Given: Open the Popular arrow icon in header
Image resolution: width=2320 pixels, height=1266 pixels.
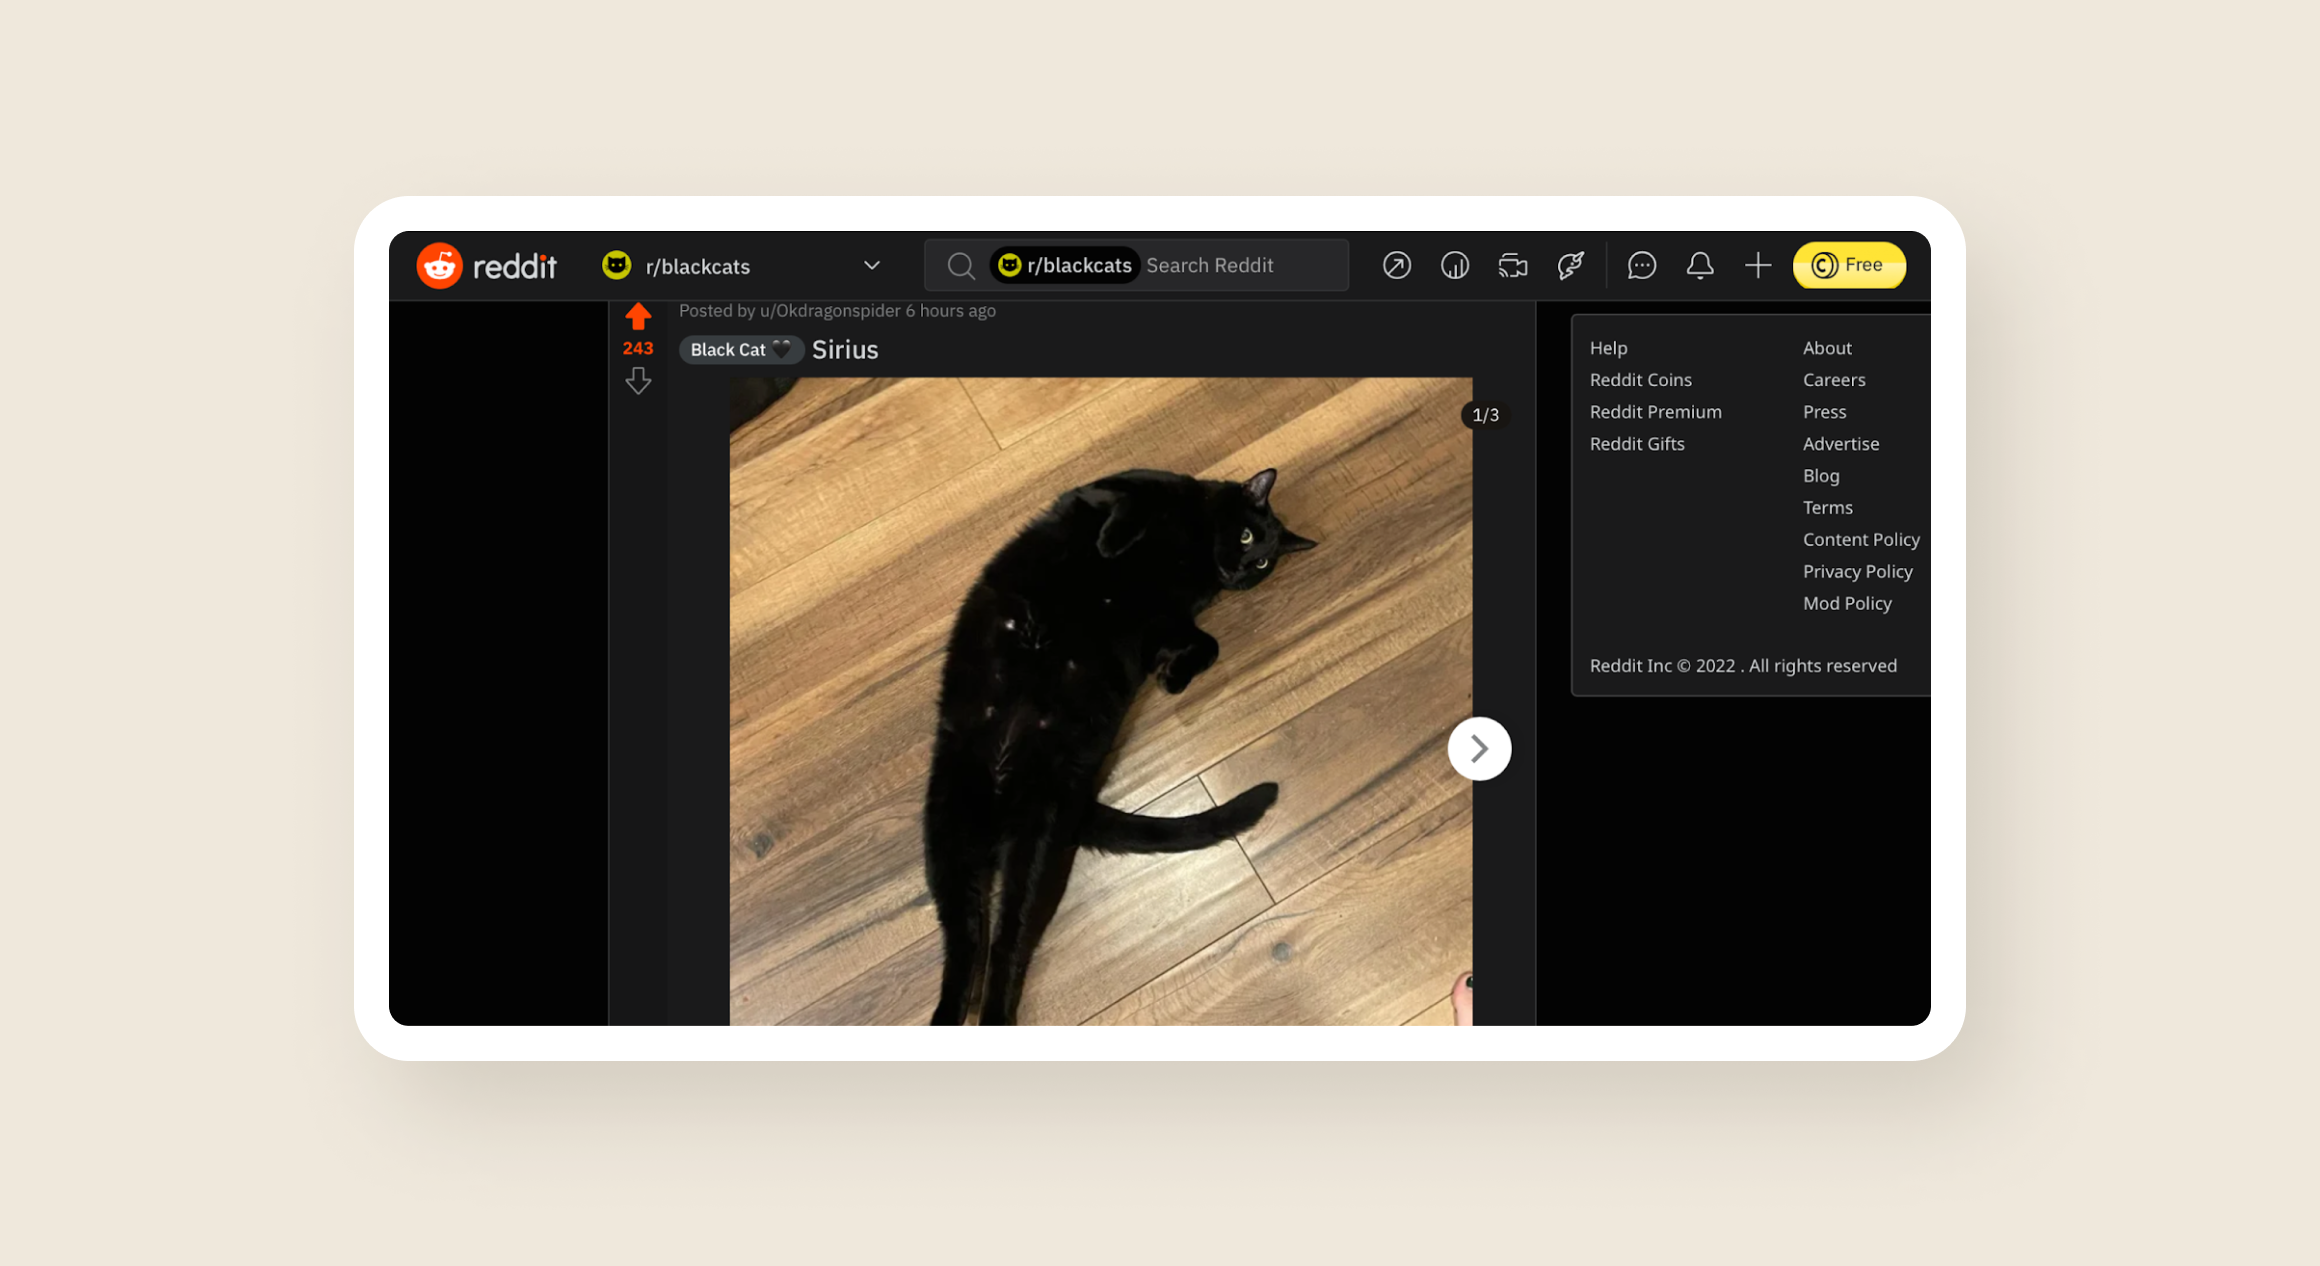Looking at the screenshot, I should click(1397, 266).
